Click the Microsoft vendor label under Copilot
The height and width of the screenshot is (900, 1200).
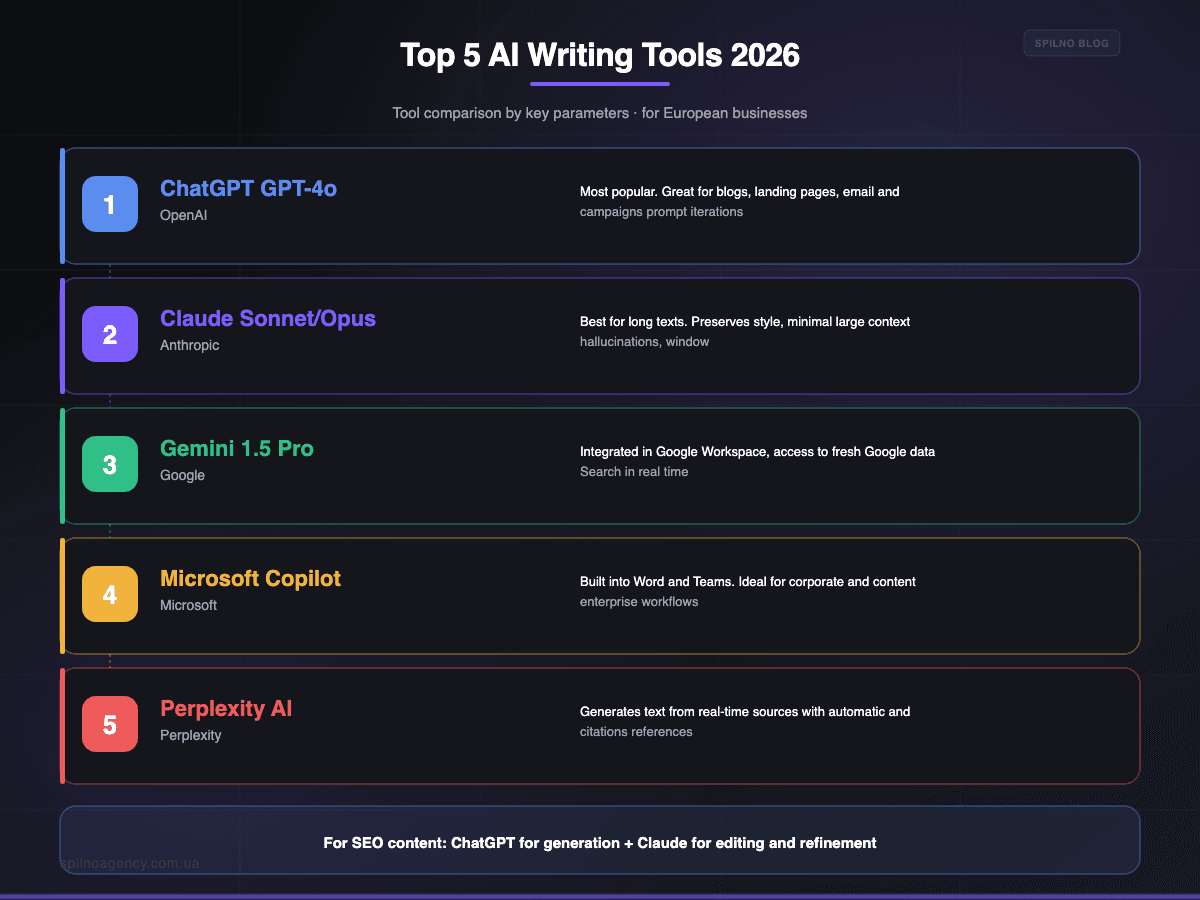tap(189, 605)
